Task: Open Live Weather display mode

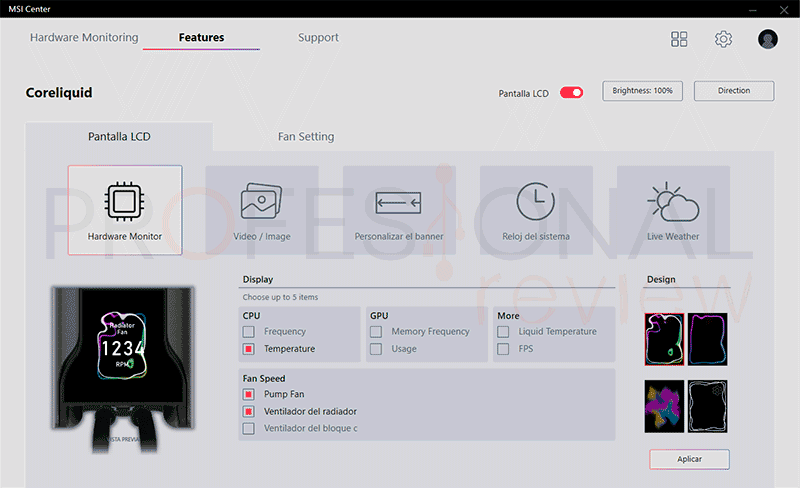Action: pyautogui.click(x=673, y=210)
